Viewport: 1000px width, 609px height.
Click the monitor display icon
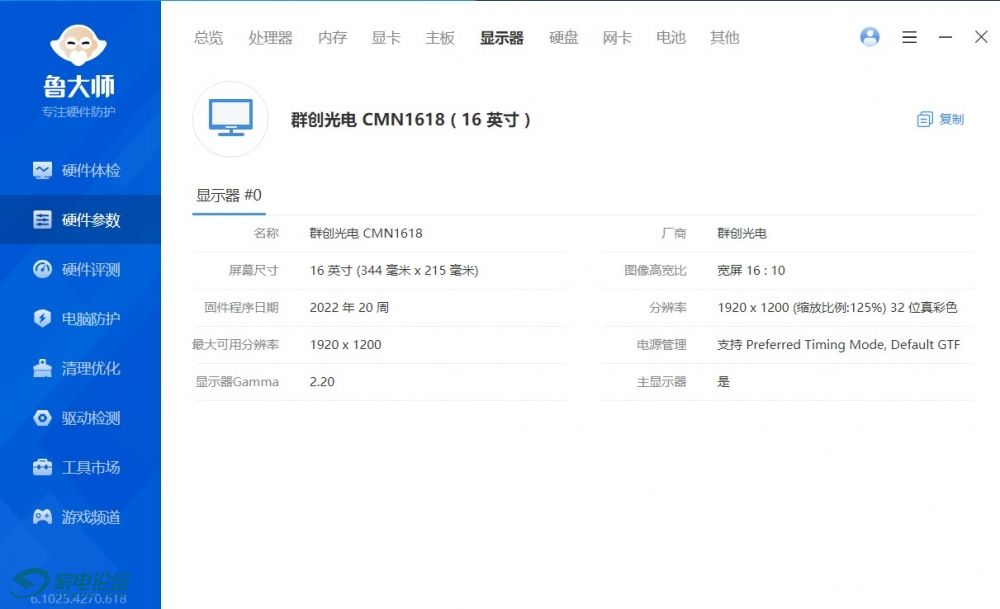pyautogui.click(x=230, y=119)
